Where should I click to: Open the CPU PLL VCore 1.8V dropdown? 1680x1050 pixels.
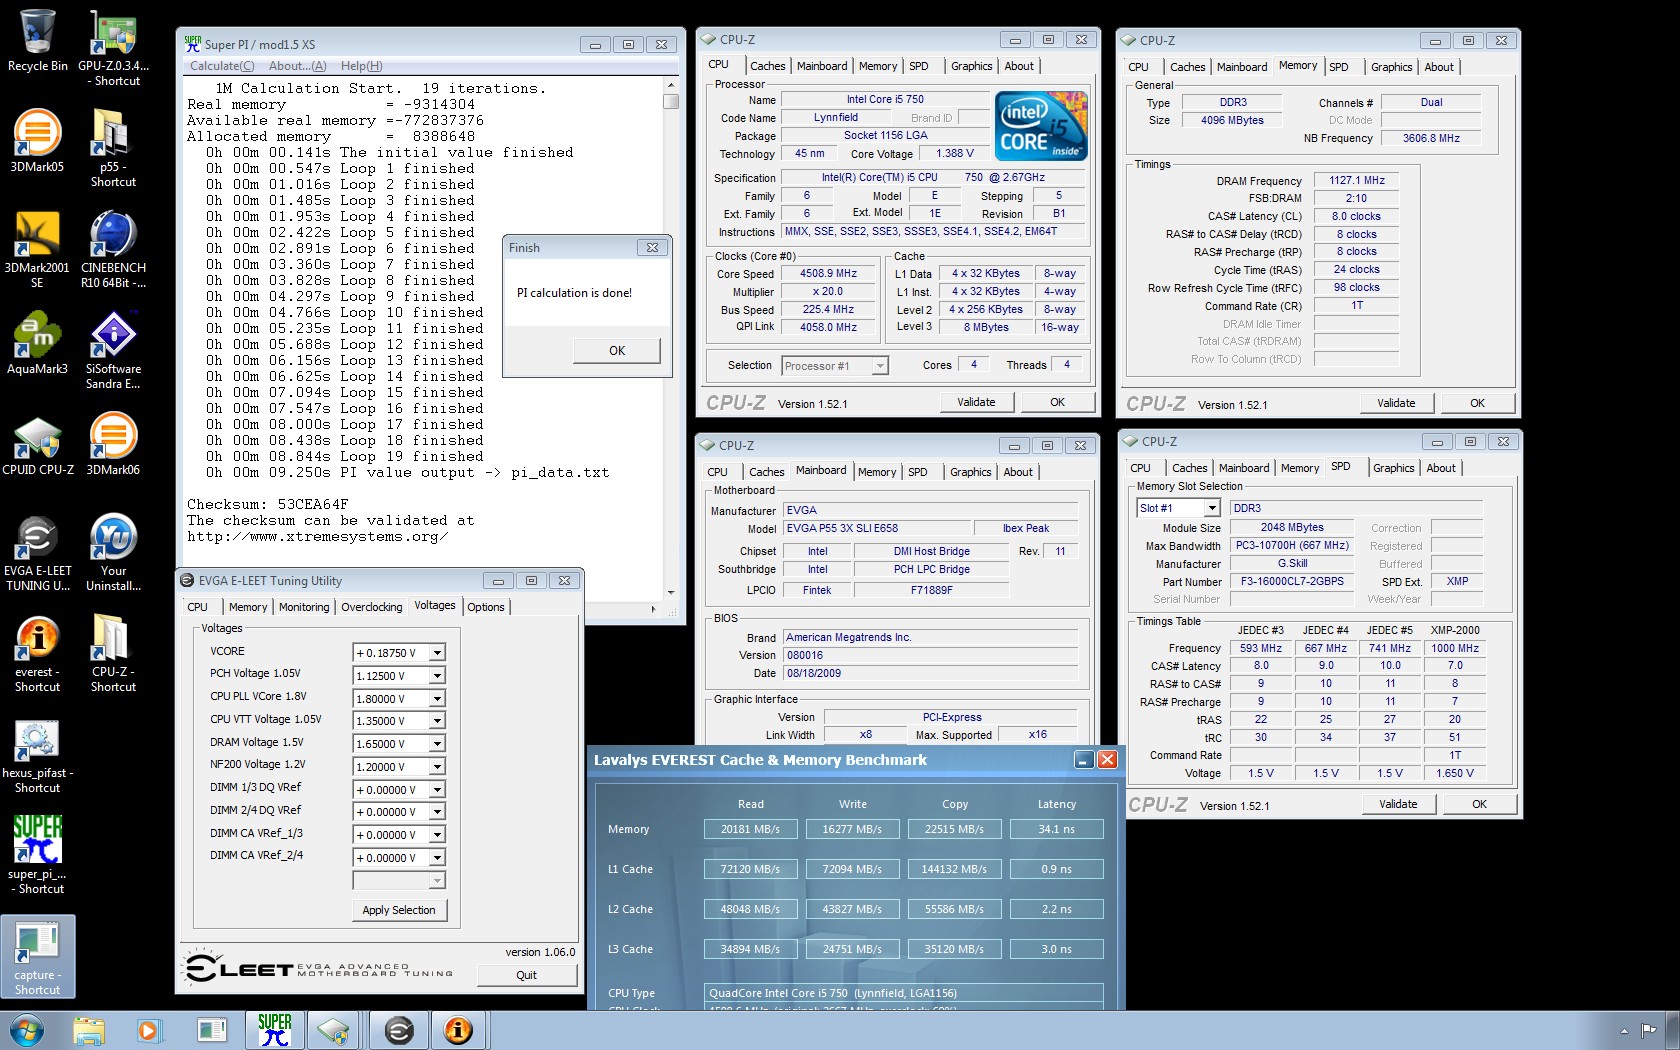click(437, 699)
